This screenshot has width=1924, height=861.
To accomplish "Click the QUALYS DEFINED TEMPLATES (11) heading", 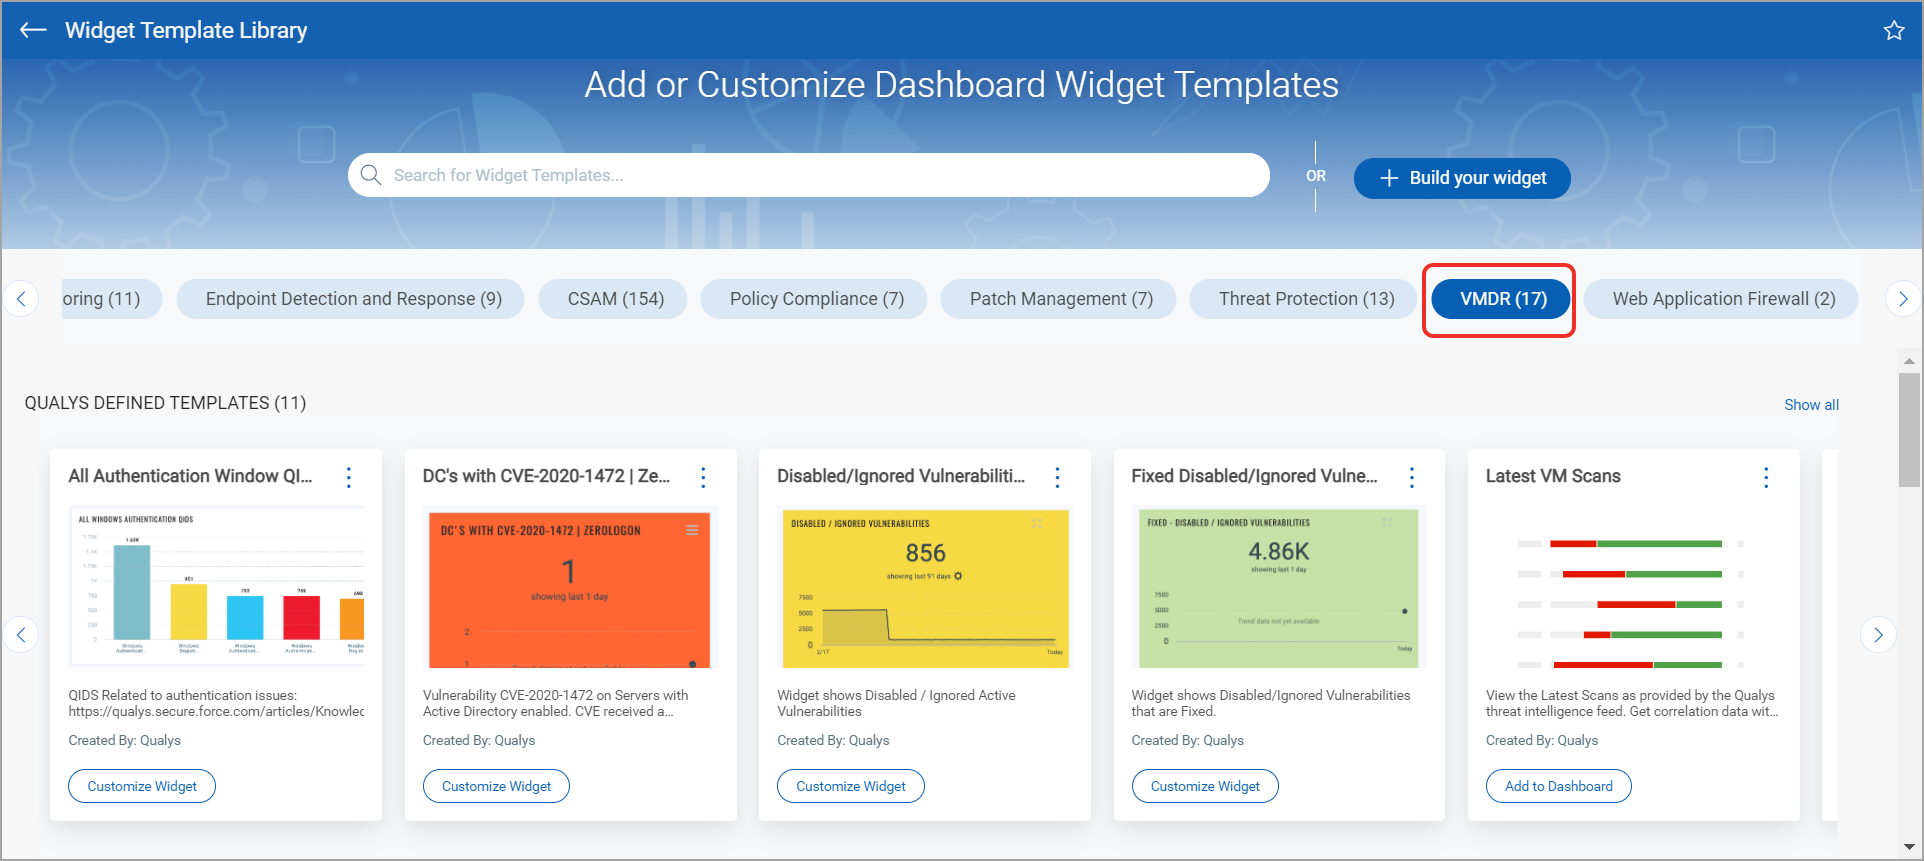I will (x=165, y=403).
